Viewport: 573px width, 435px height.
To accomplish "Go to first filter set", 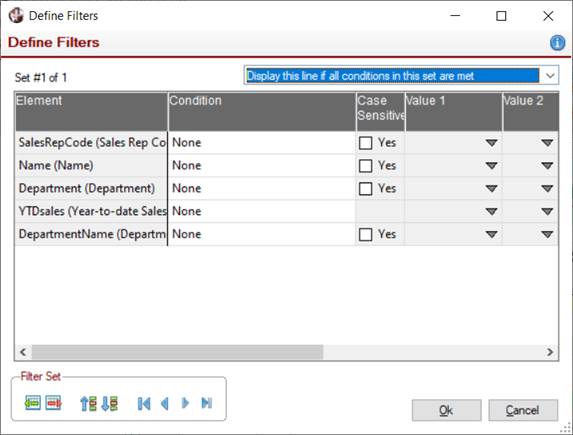I will [144, 404].
